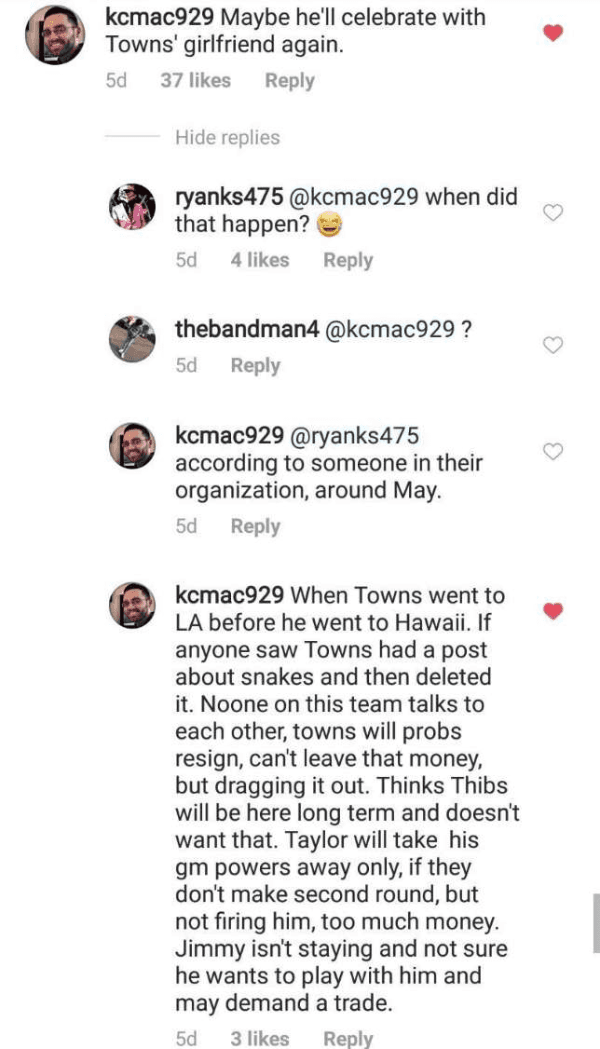
Task: Open the 3 likes on the last reply
Action: point(259,1039)
